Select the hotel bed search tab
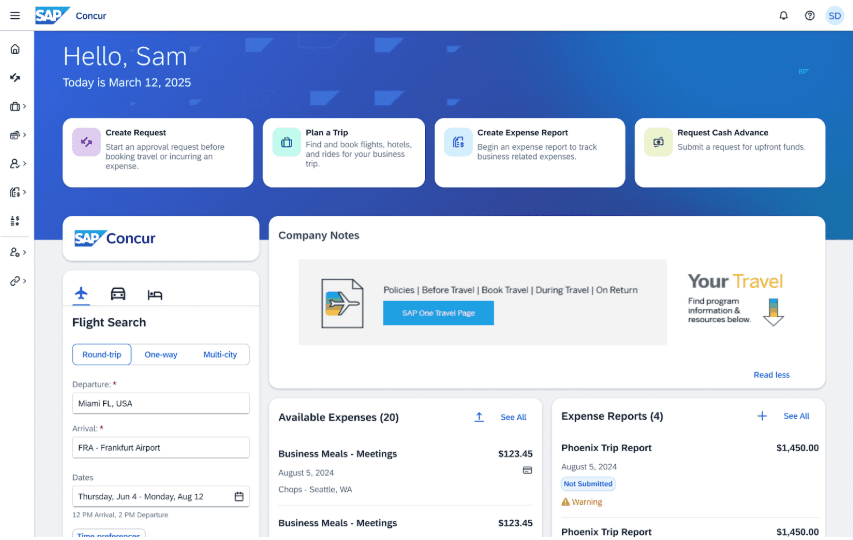 (x=155, y=294)
